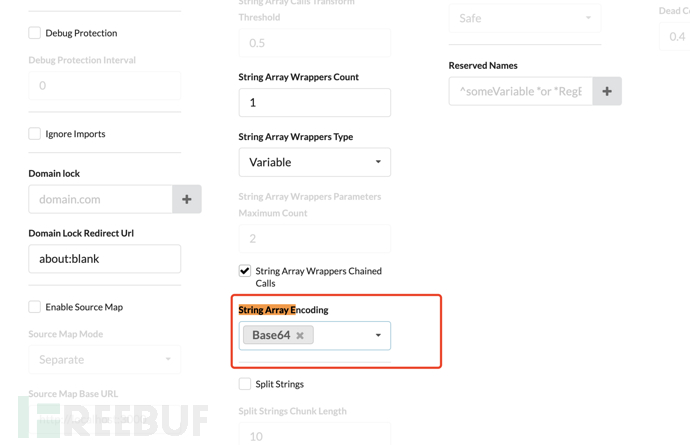This screenshot has width=690, height=445.
Task: Click the Reserved Names input field
Action: click(x=520, y=91)
